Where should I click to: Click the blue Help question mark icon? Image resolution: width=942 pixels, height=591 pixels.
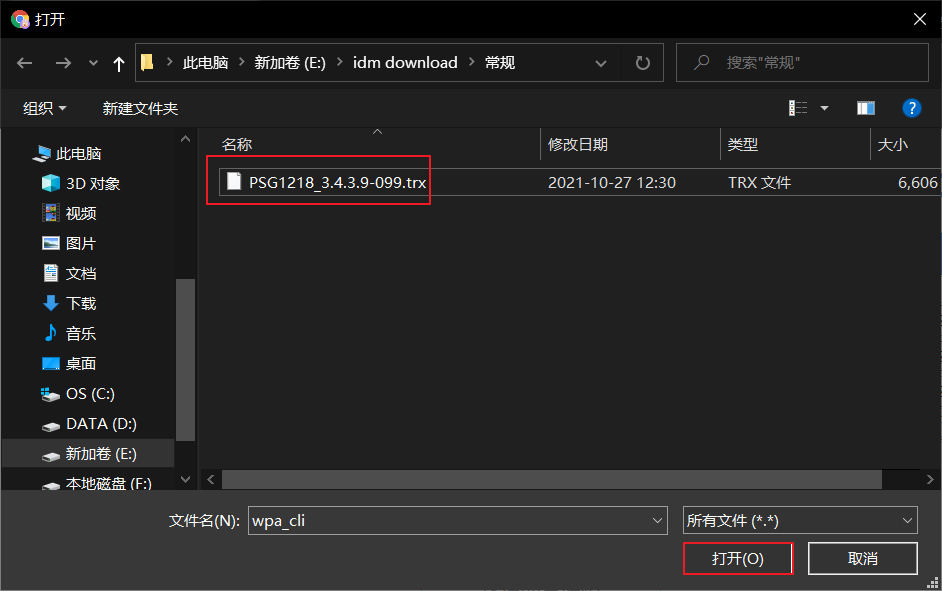point(911,108)
